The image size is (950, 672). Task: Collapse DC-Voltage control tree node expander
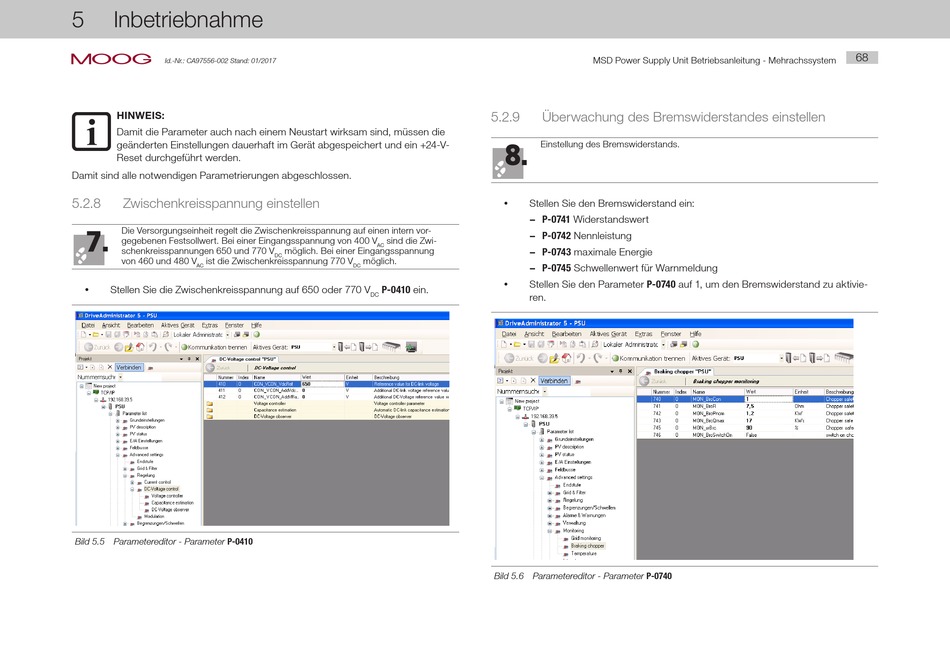point(132,489)
